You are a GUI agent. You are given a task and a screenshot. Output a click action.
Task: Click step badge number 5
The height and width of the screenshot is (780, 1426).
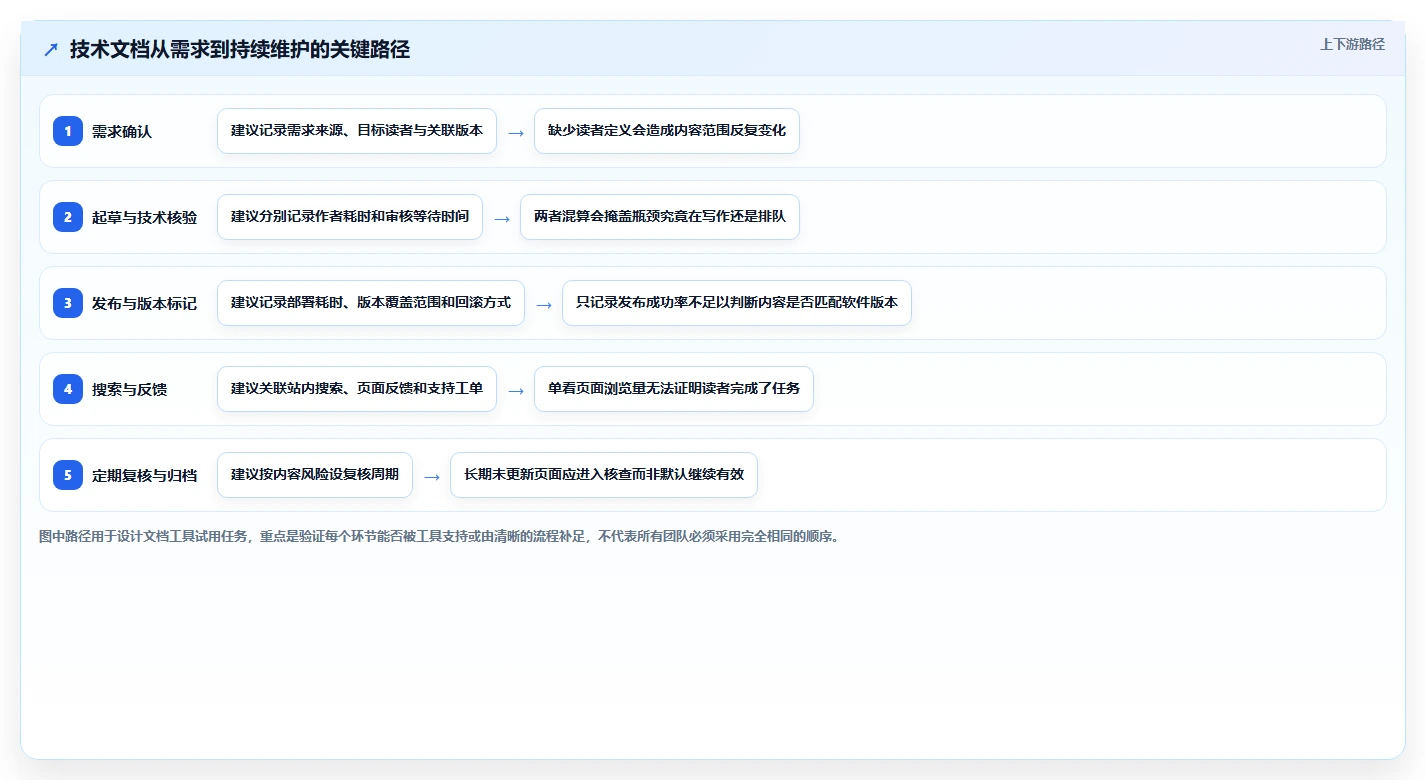(68, 475)
